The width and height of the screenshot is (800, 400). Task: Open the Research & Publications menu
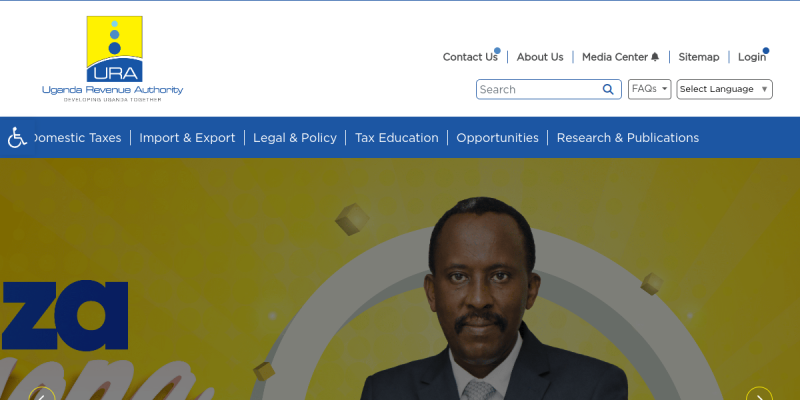pyautogui.click(x=628, y=138)
